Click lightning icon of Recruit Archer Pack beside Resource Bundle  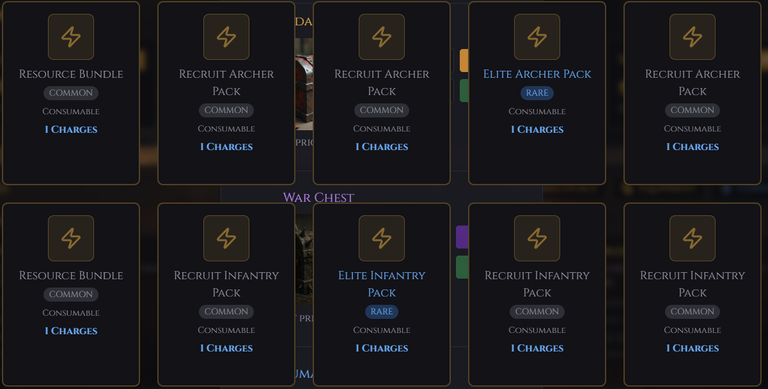226,37
